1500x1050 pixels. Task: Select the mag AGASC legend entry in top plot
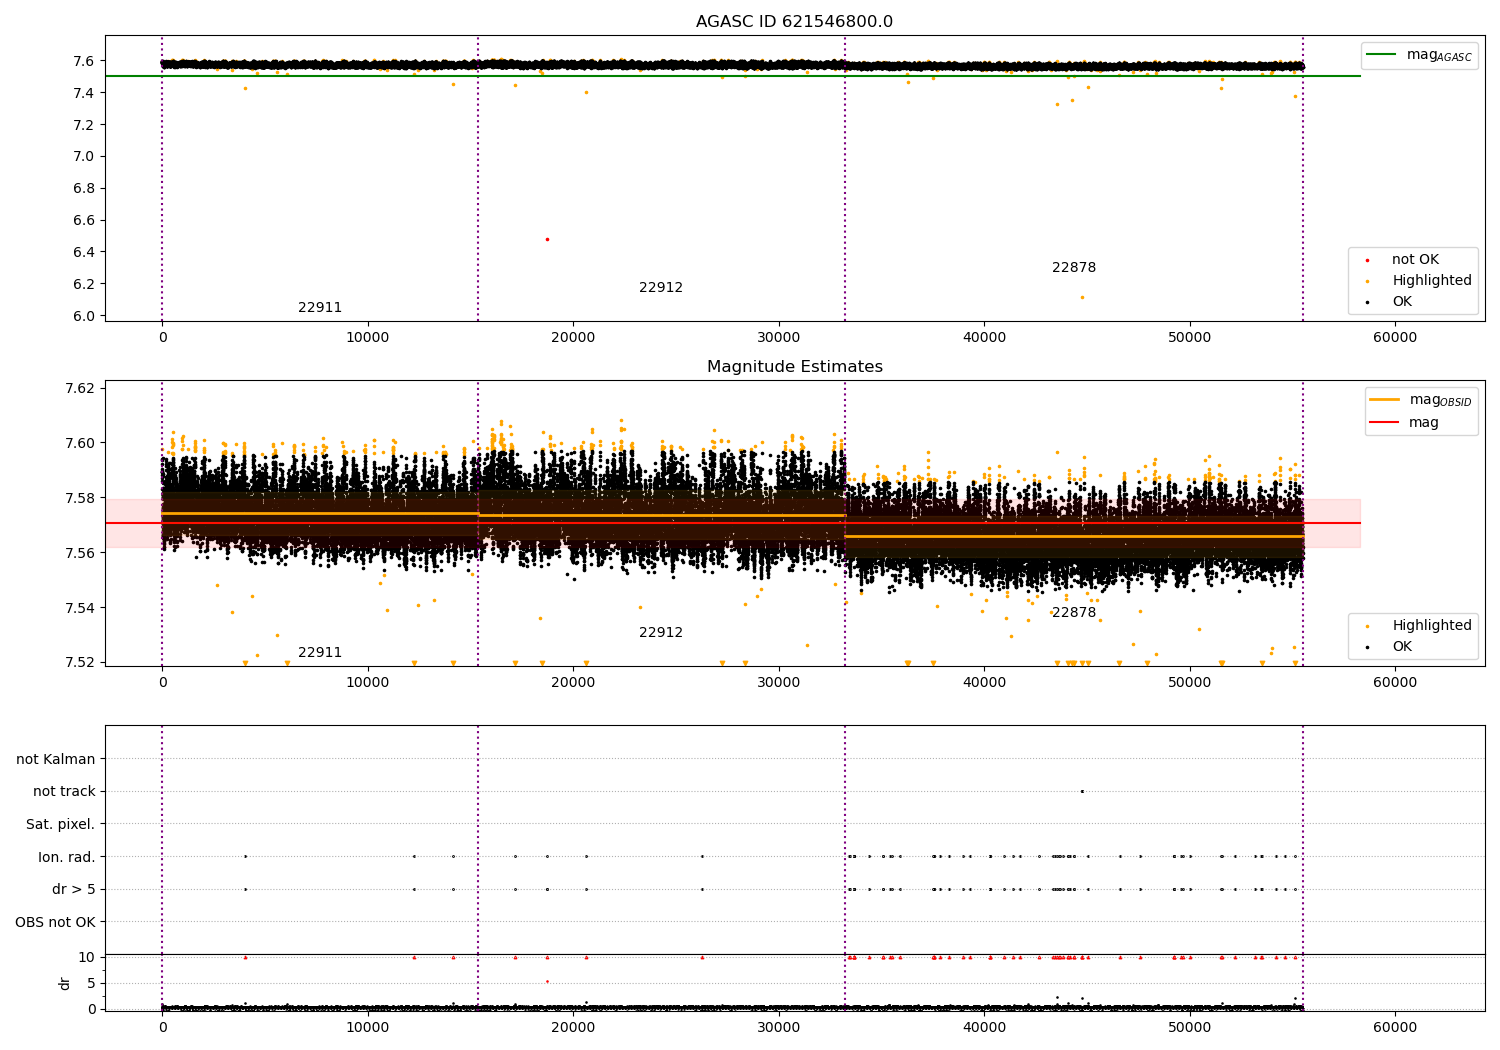tap(1419, 55)
